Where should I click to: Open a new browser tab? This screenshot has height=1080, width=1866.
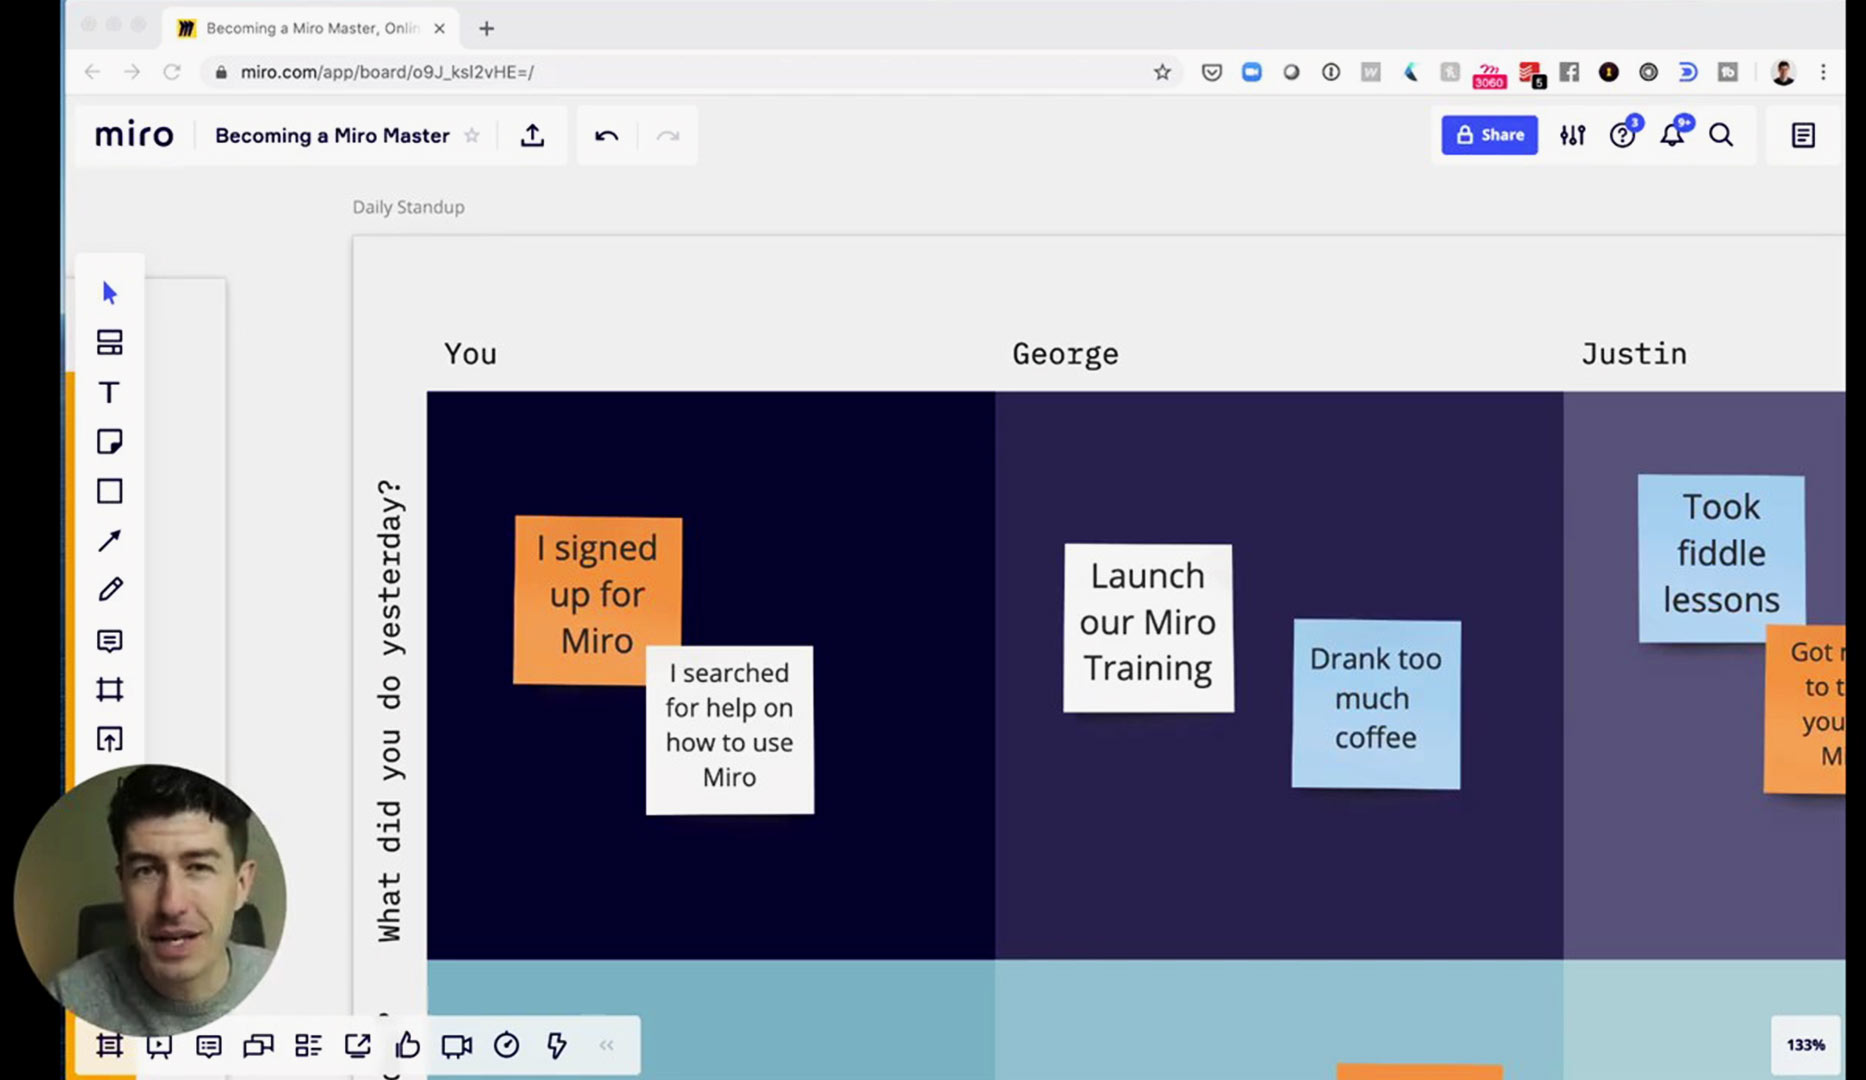click(487, 28)
